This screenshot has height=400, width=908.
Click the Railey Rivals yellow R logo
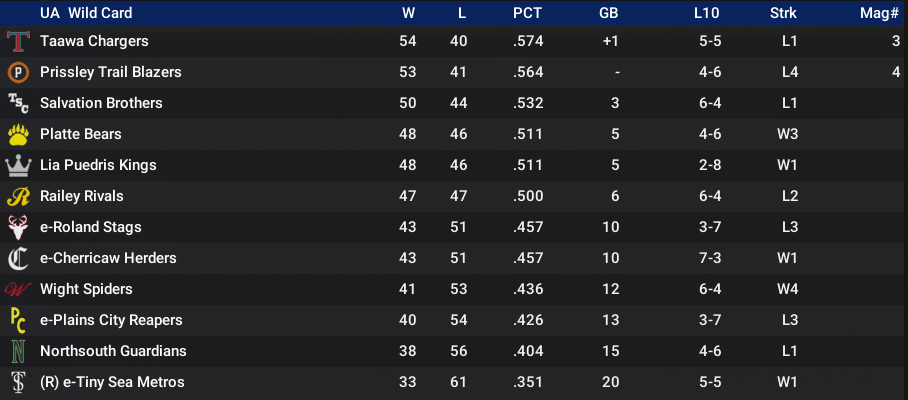[17, 197]
